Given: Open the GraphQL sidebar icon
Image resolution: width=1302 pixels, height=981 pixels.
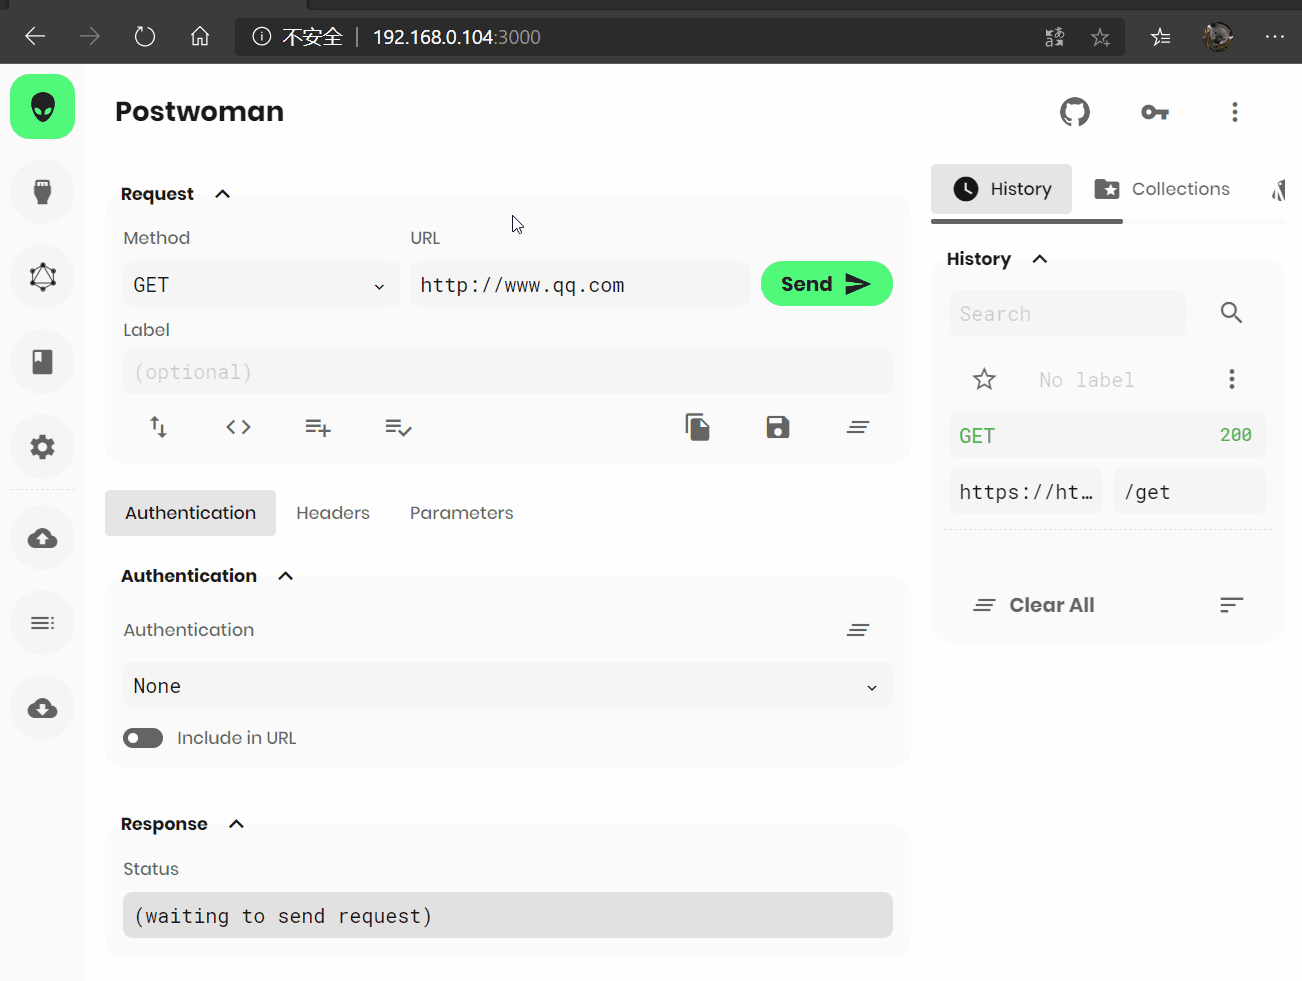Looking at the screenshot, I should (42, 276).
